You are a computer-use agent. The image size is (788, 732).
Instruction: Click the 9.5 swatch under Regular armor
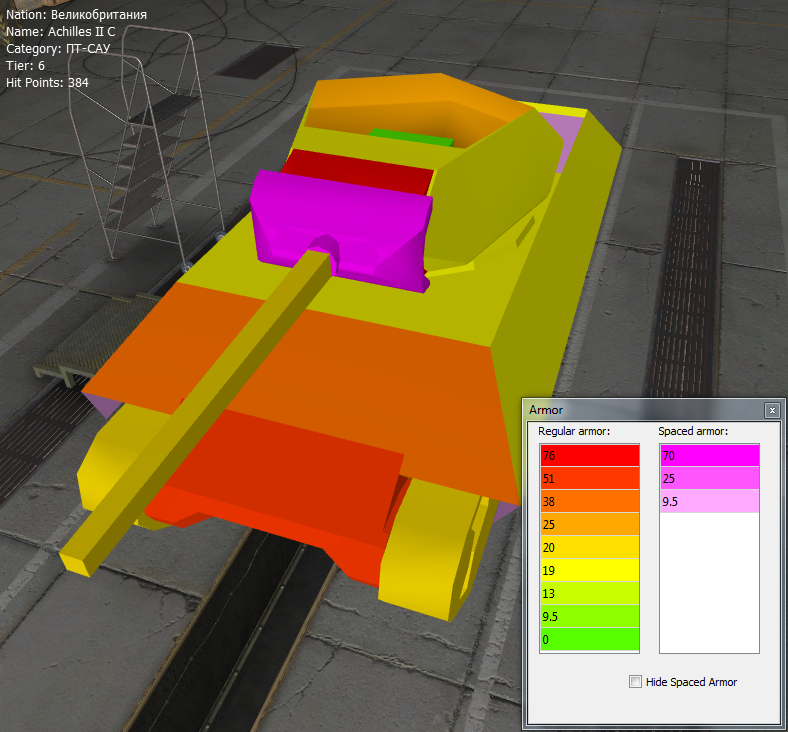point(589,616)
